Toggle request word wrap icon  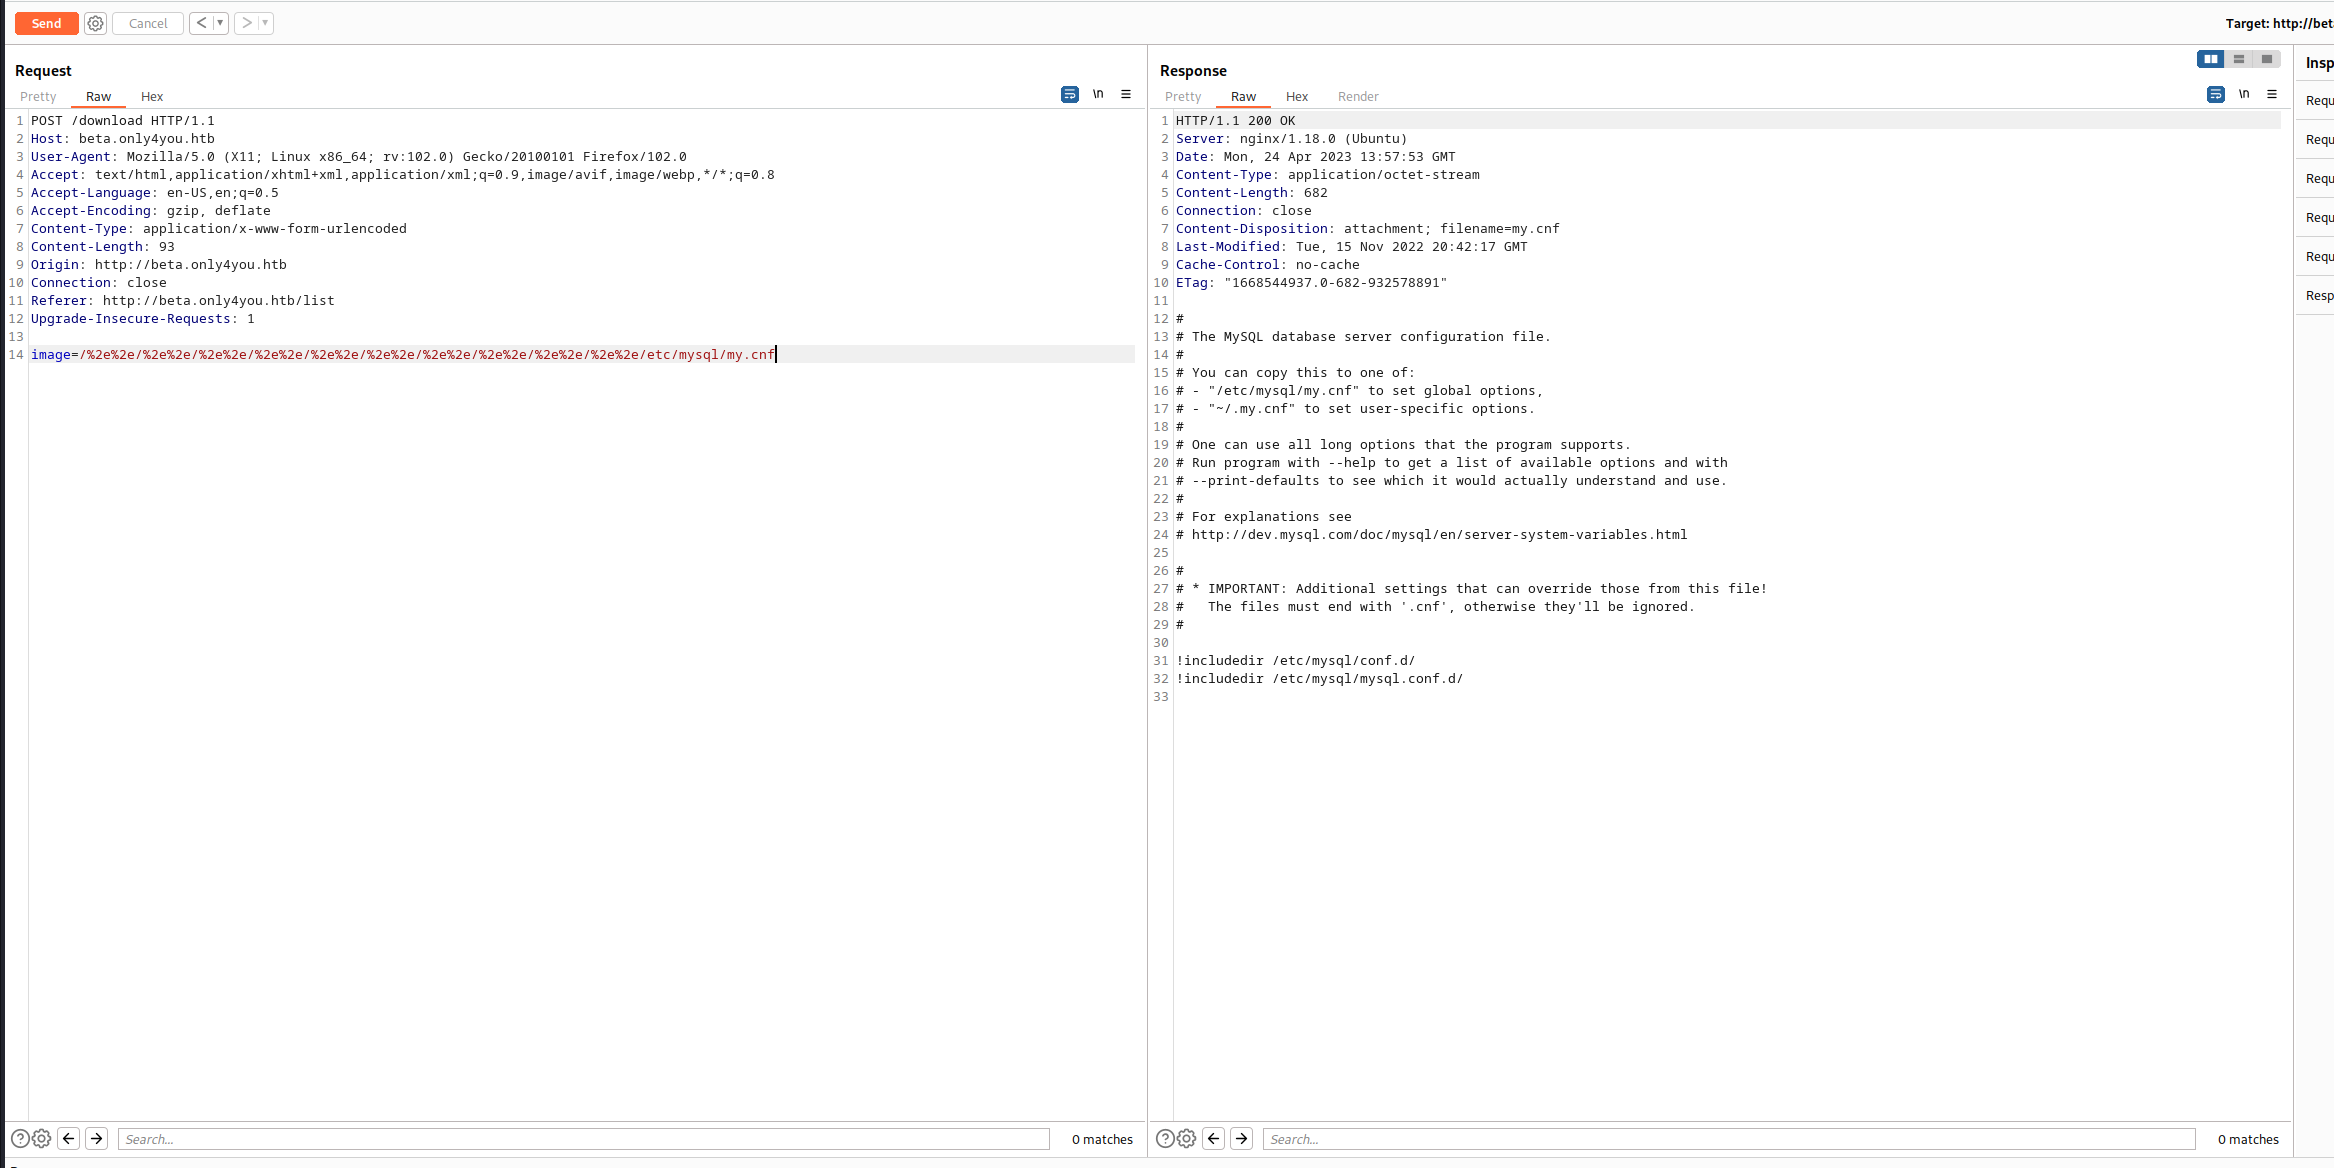coord(1069,94)
